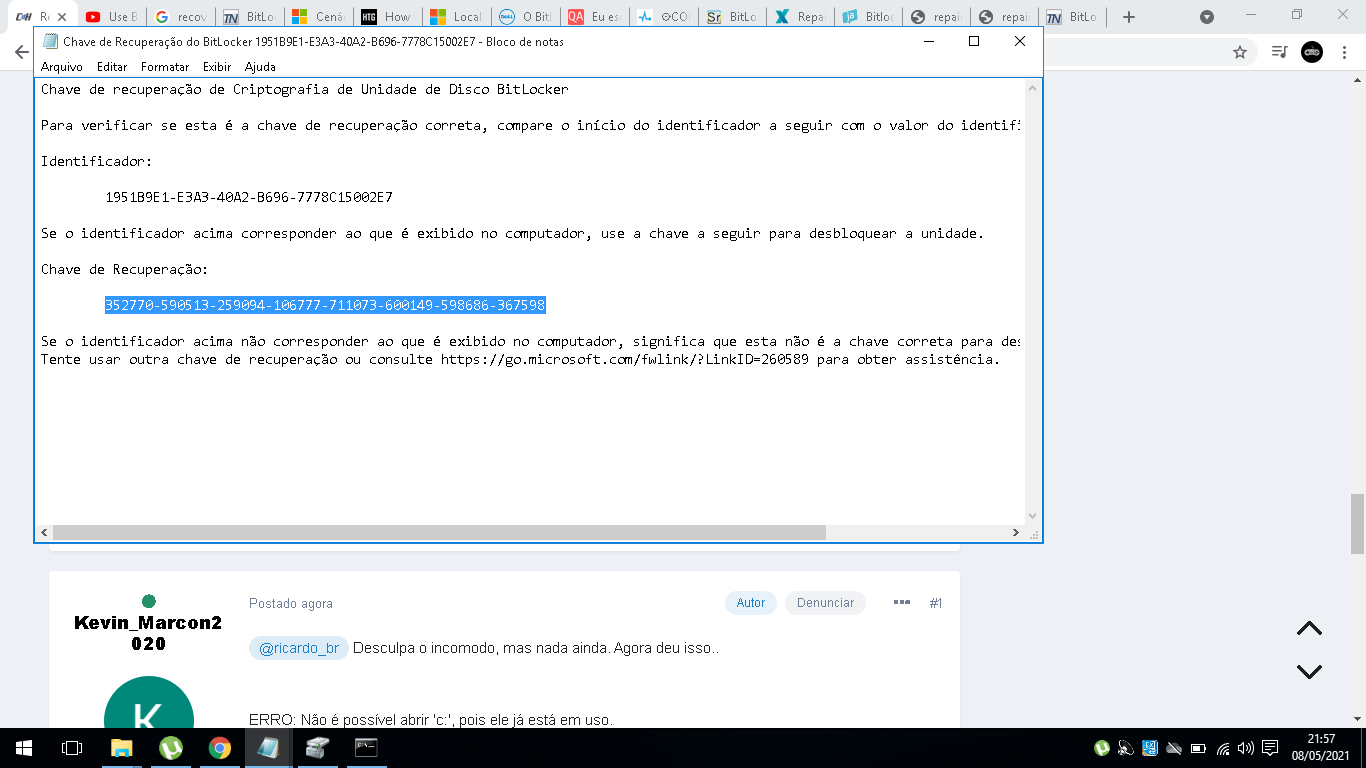This screenshot has height=768, width=1366.
Task: Open the Arquivo menu in Notepad
Action: coord(61,67)
